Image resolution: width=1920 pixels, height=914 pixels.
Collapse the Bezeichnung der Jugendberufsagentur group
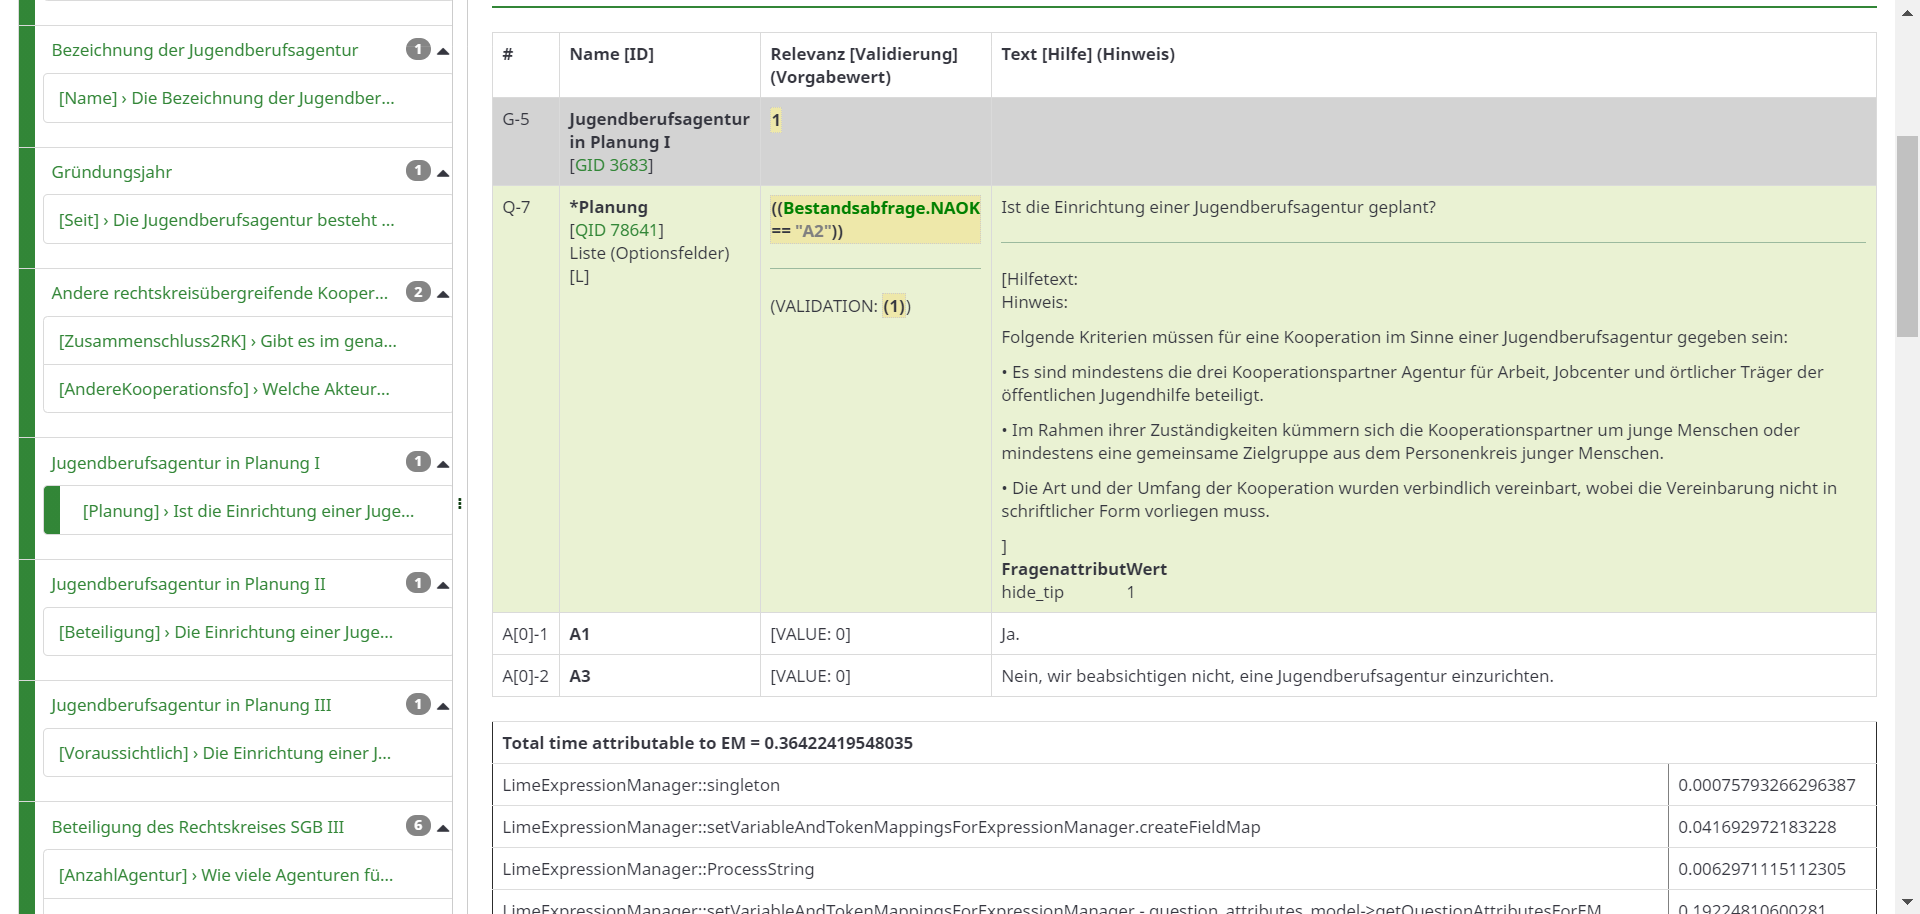coord(443,51)
